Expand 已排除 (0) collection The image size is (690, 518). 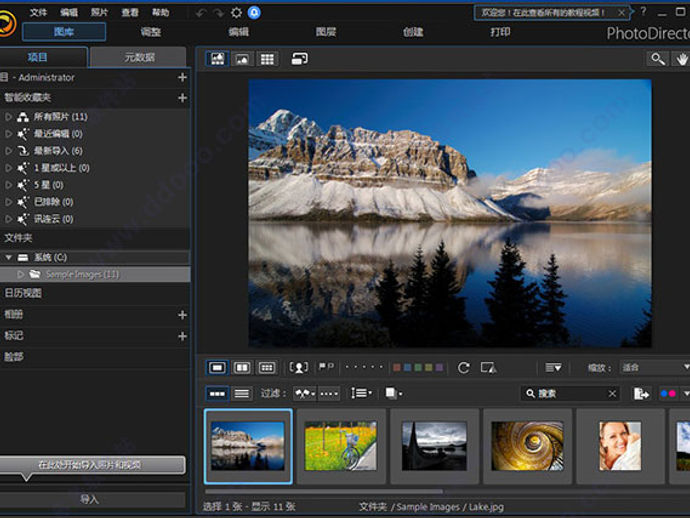click(x=8, y=202)
